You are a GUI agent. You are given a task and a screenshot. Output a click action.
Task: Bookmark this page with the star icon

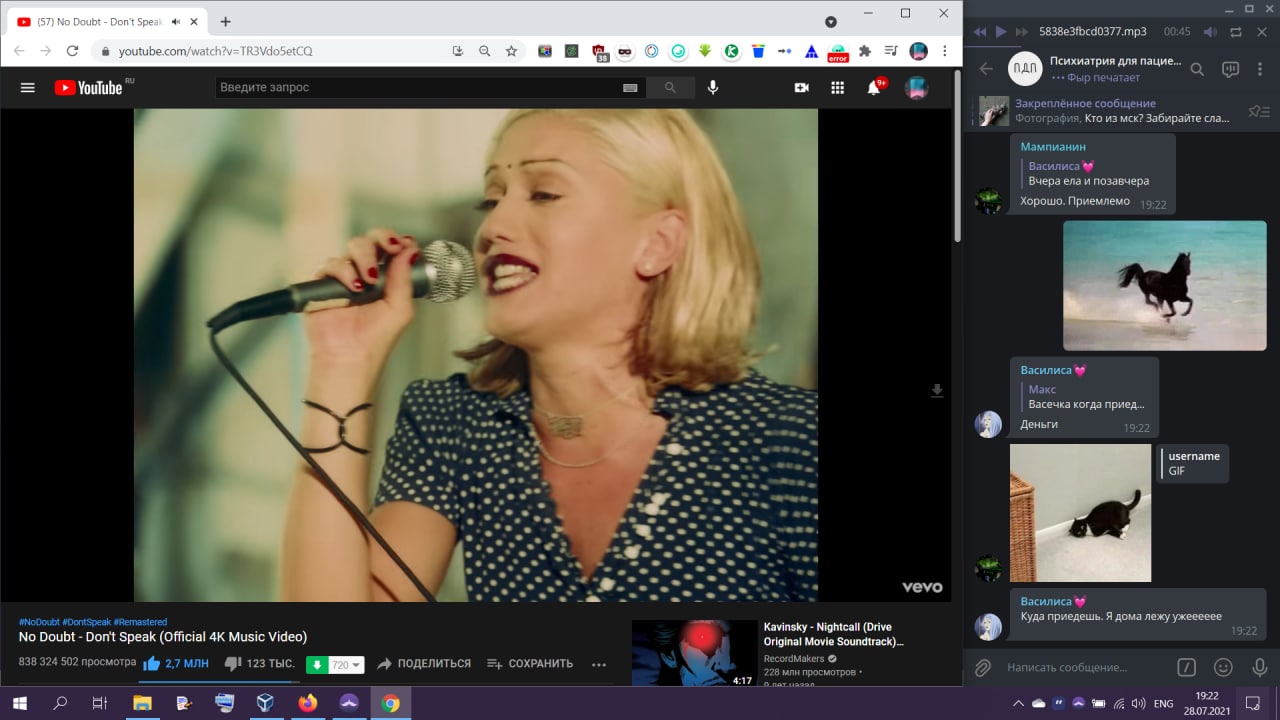(x=511, y=51)
